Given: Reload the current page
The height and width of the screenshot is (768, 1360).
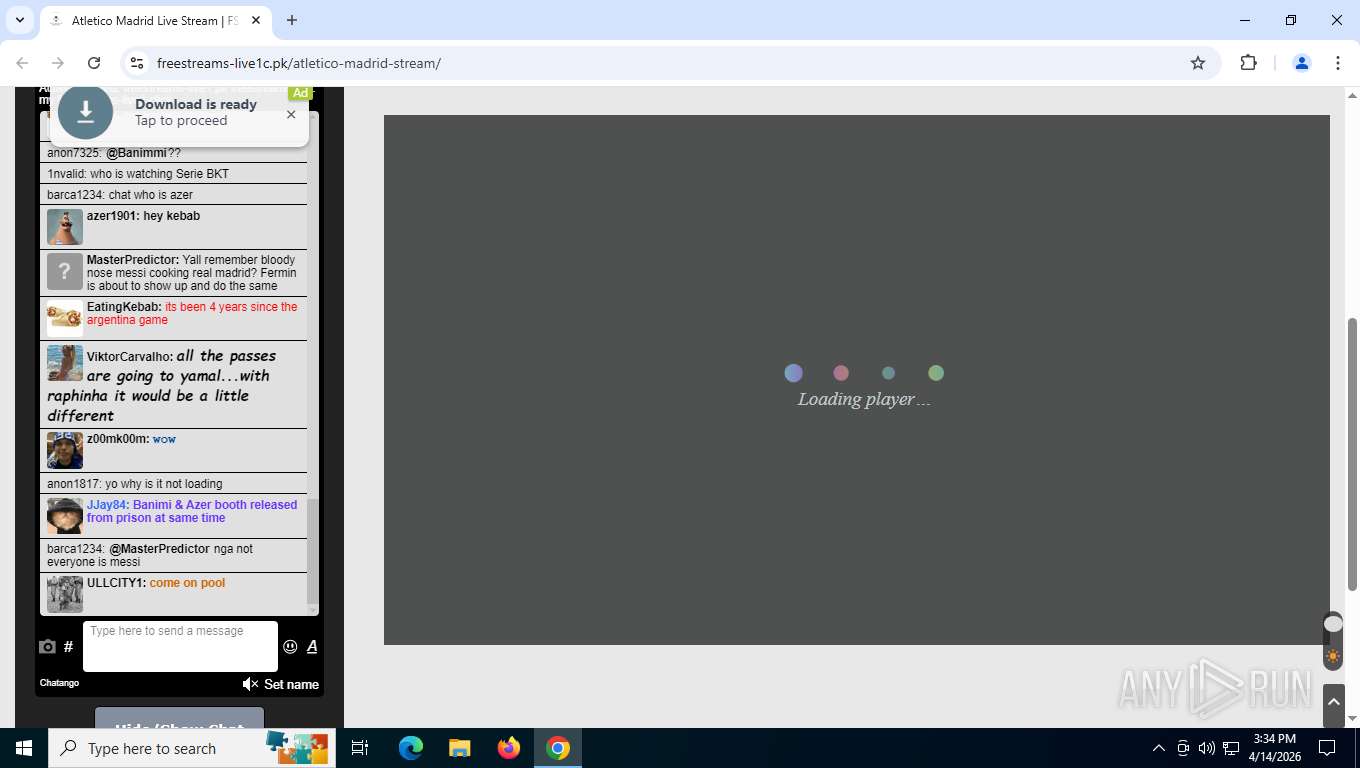Looking at the screenshot, I should click(x=94, y=63).
